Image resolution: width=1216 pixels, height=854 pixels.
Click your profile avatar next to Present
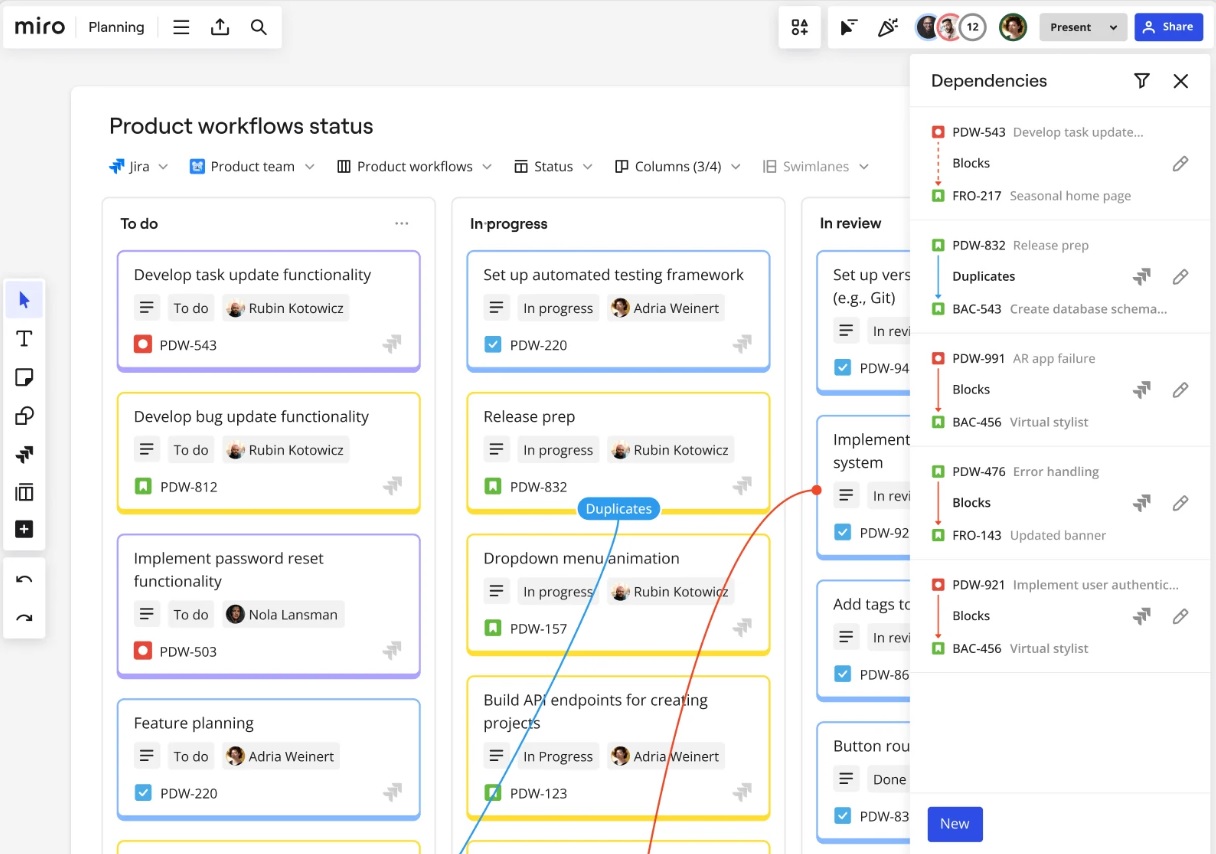click(x=1013, y=27)
